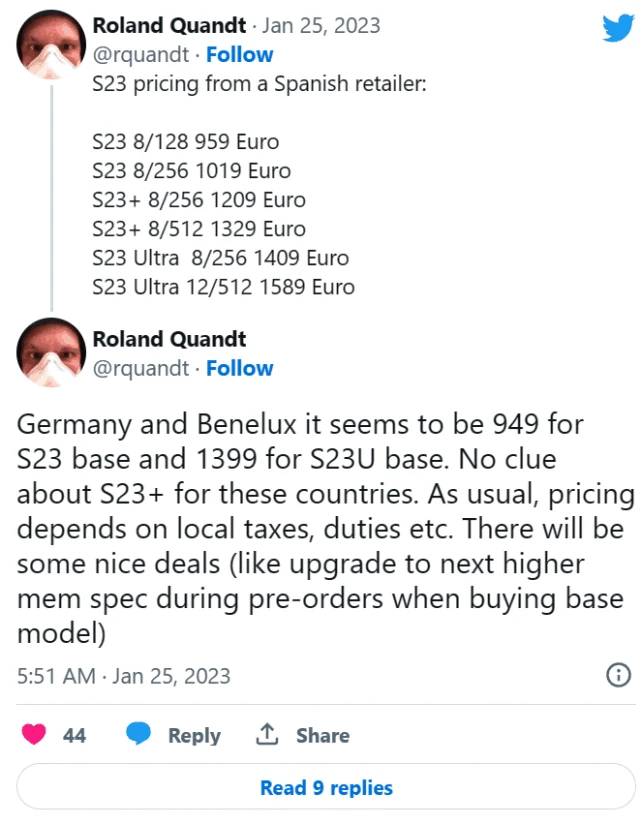
Task: Click the @rquandt handle in second tweet
Action: (141, 368)
